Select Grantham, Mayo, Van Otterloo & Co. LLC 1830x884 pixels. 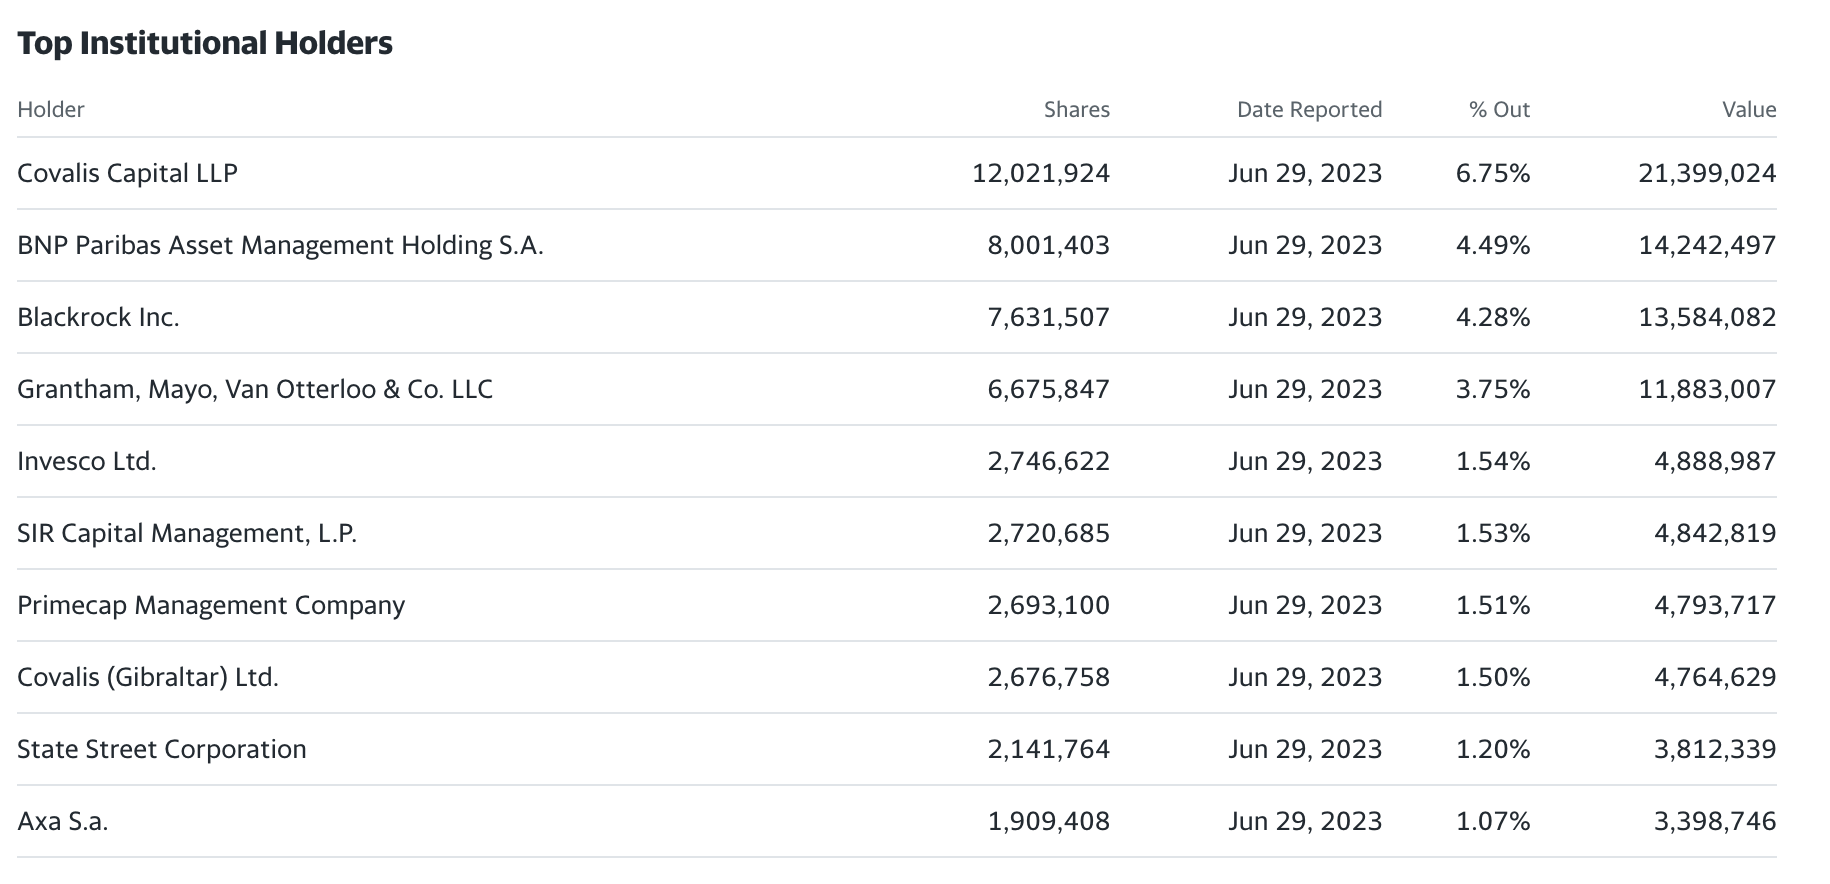click(x=255, y=389)
